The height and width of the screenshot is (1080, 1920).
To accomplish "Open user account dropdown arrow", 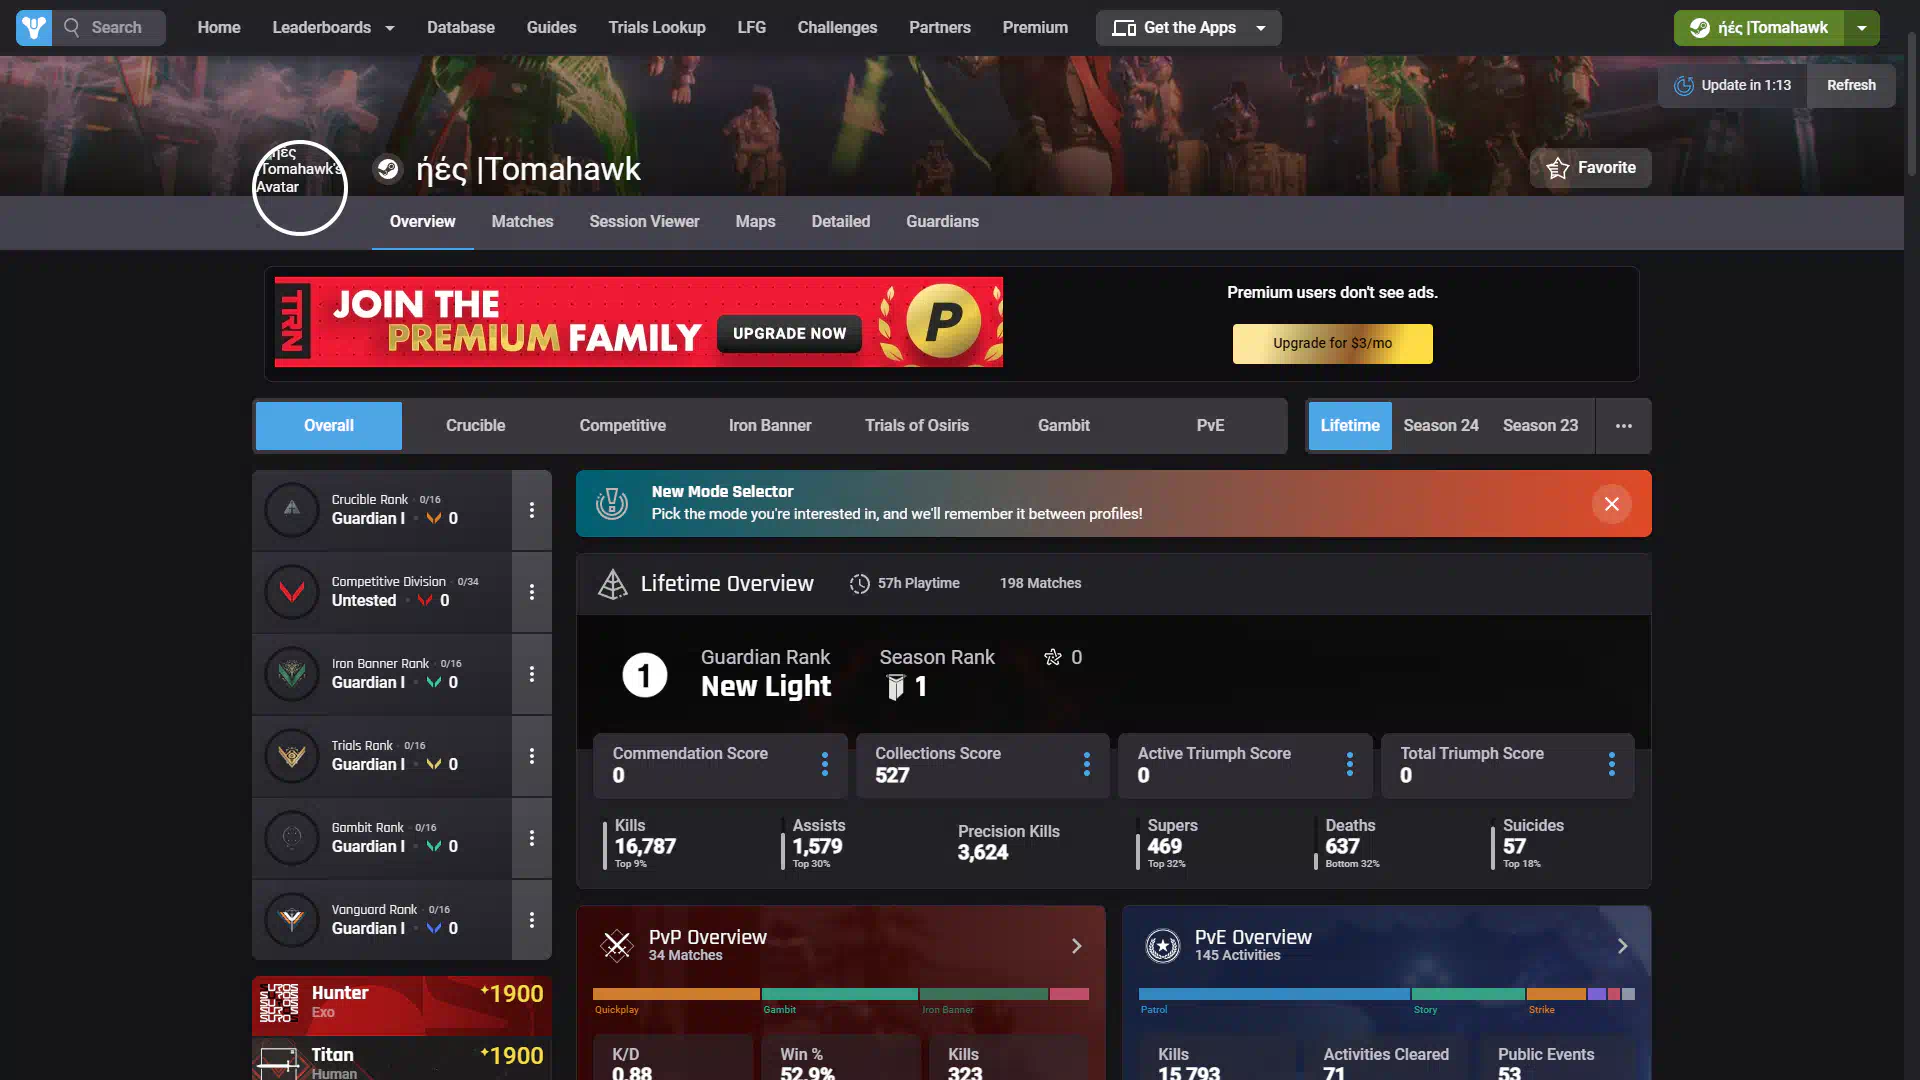I will pos(1862,28).
